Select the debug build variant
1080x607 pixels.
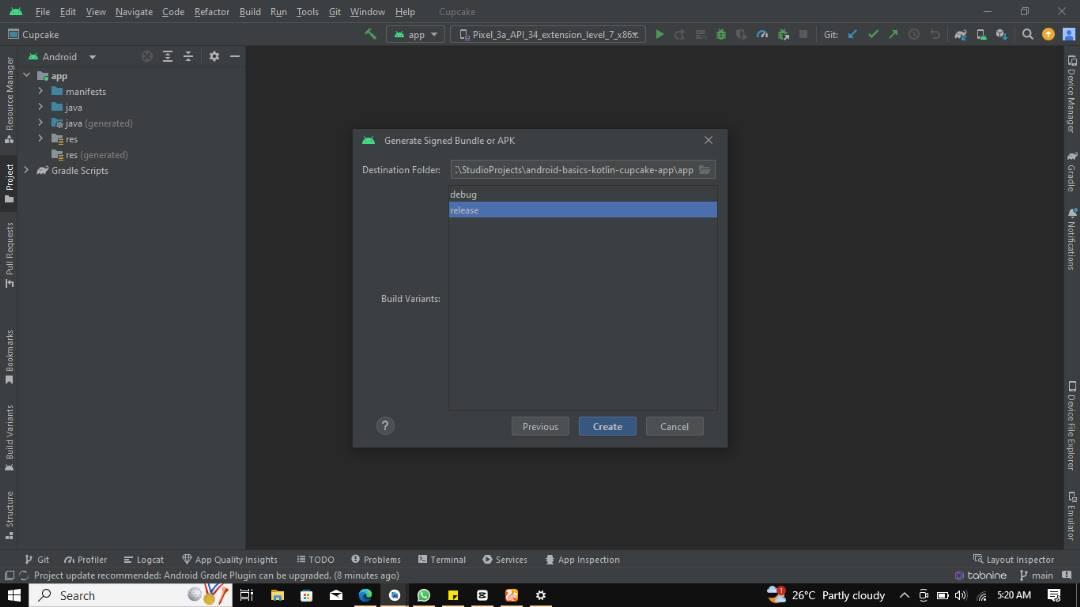tap(583, 194)
